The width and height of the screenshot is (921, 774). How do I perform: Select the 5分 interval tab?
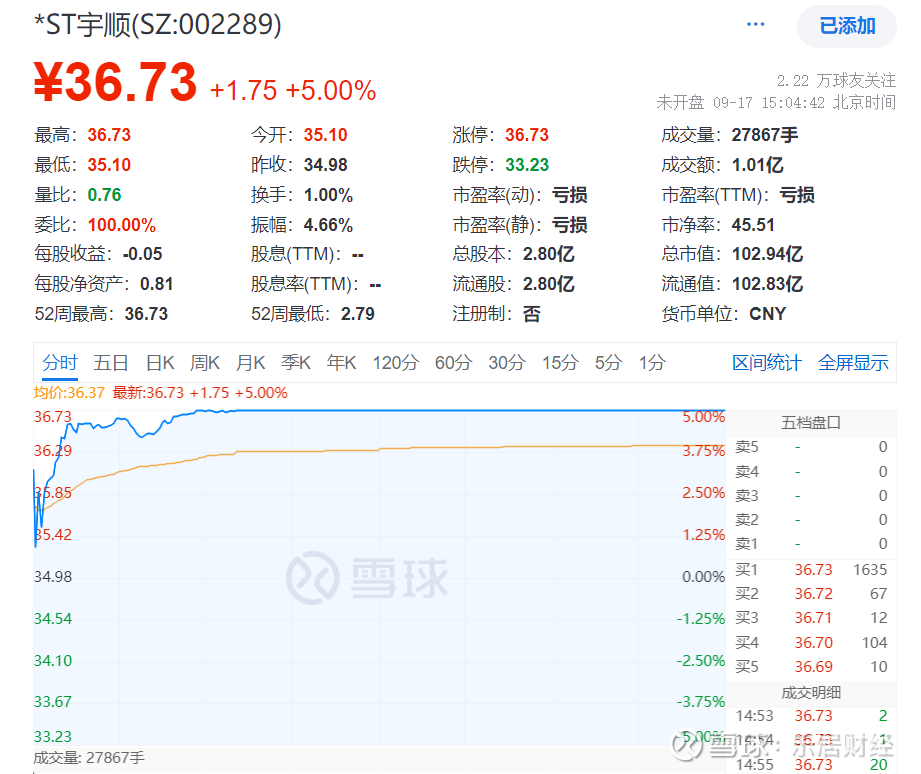point(608,362)
